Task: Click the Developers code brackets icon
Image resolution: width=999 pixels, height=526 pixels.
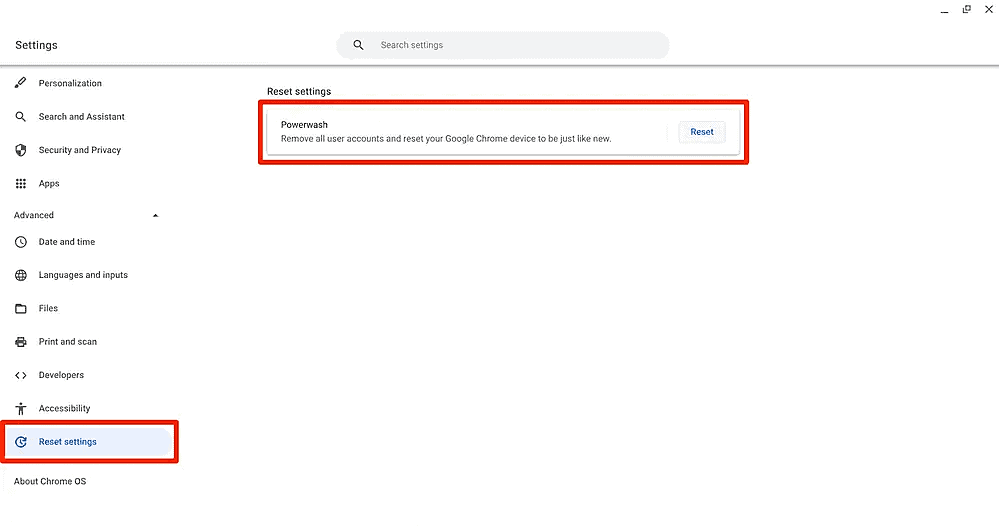Action: pyautogui.click(x=20, y=375)
